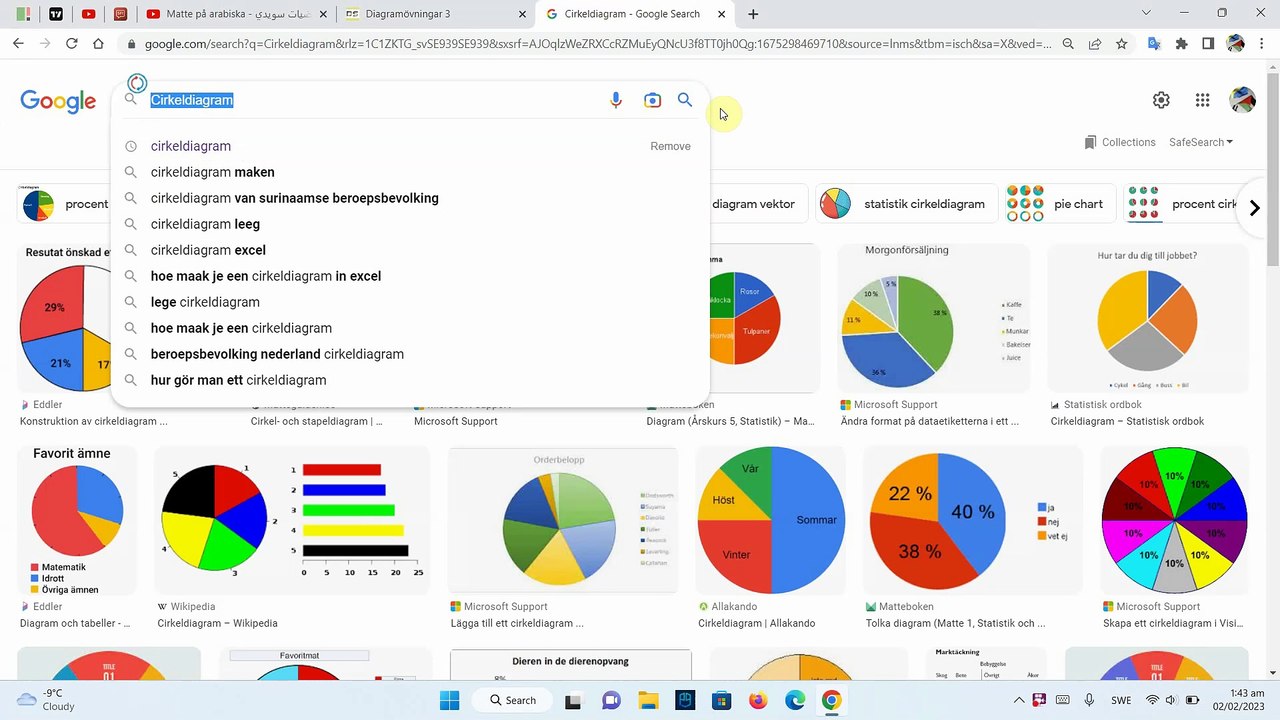Remove cirkeldiagram from search history
The image size is (1280, 720).
tap(670, 146)
